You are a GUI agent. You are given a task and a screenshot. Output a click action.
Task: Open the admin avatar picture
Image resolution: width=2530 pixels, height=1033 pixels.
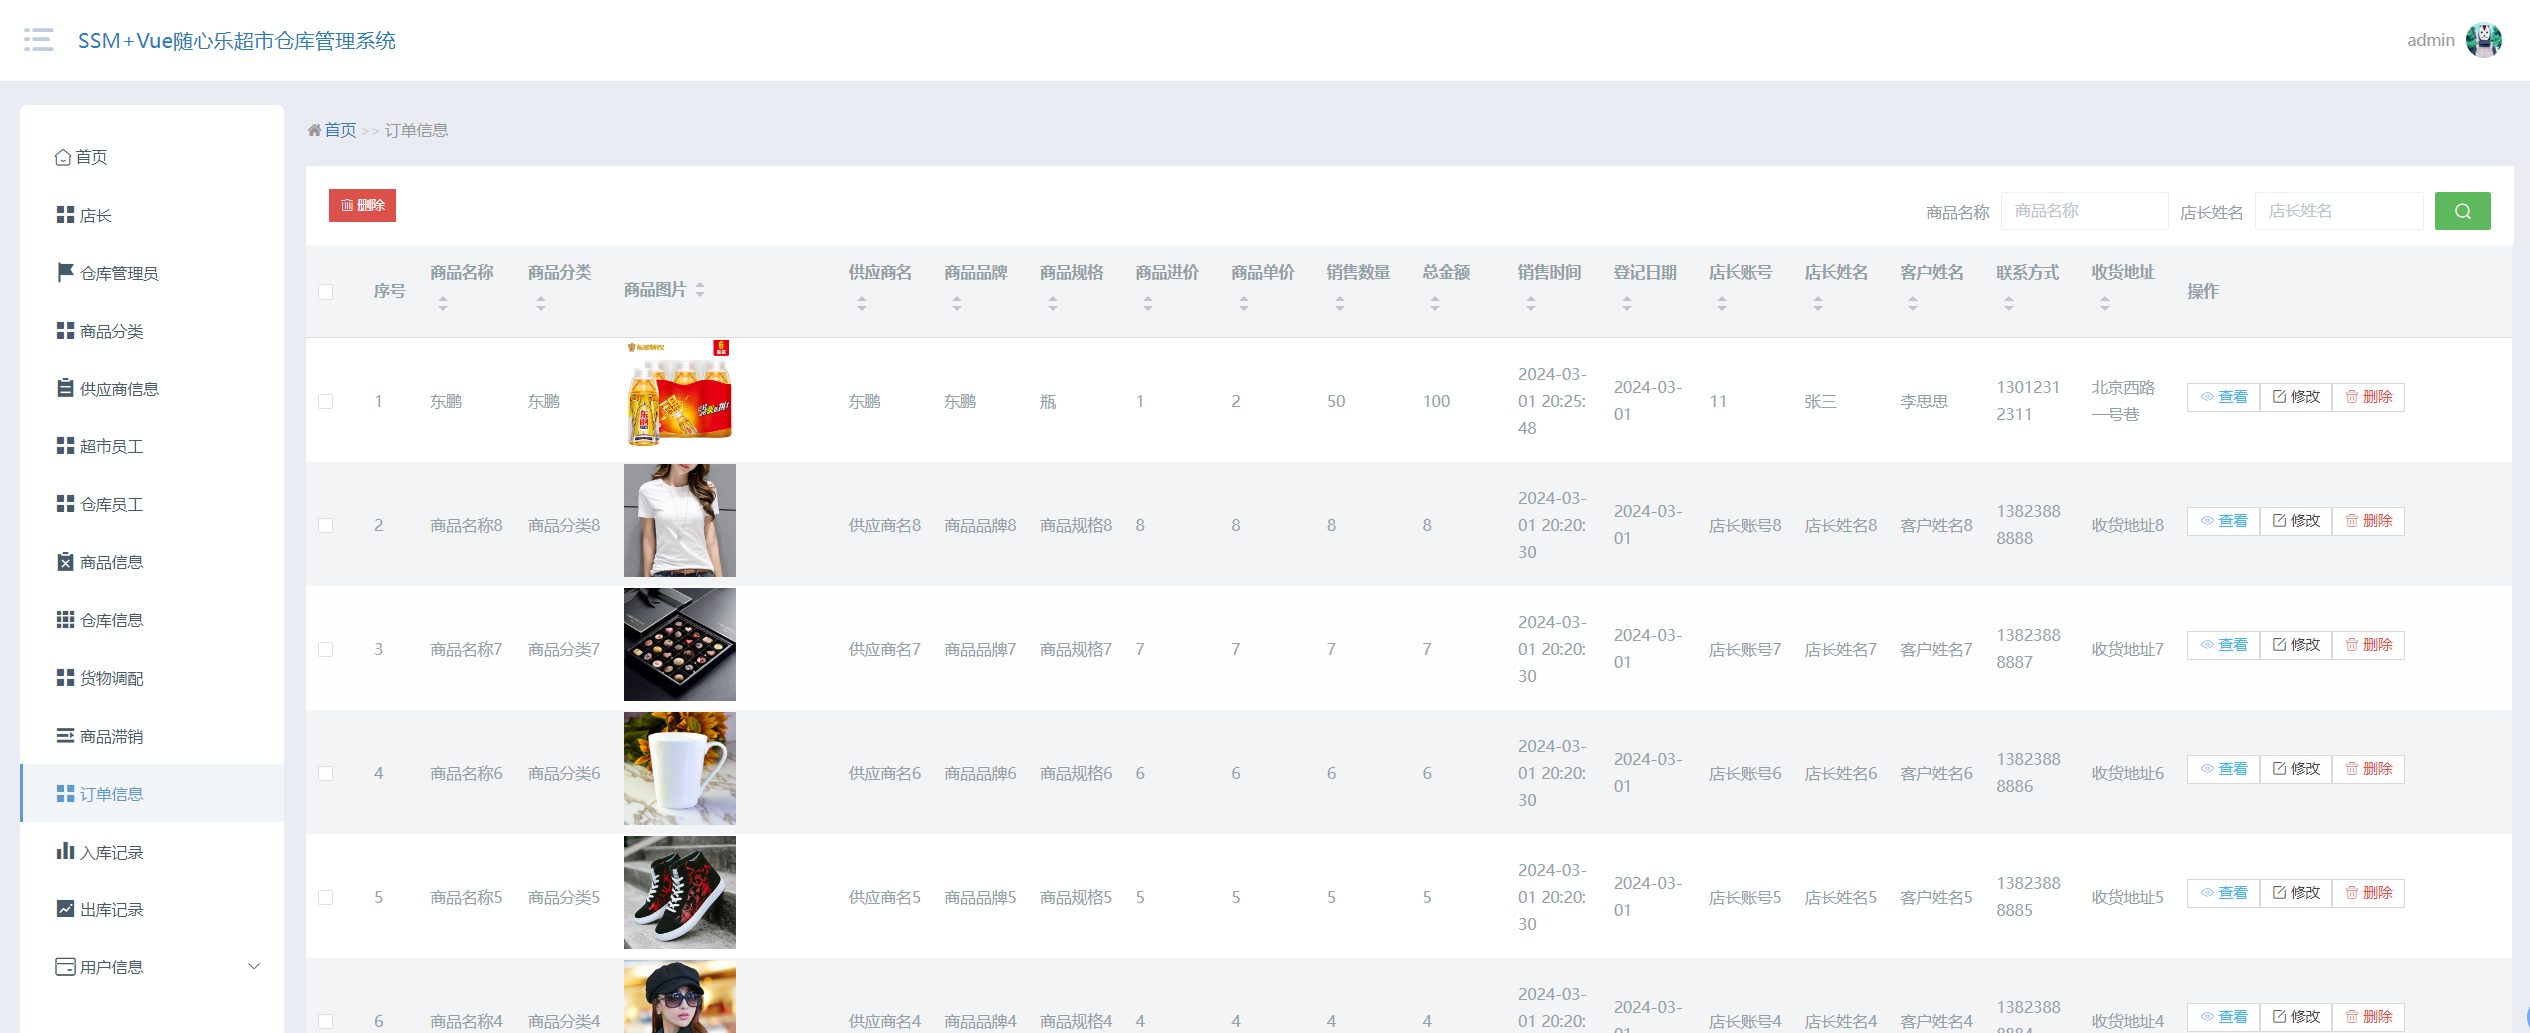pyautogui.click(x=2484, y=40)
